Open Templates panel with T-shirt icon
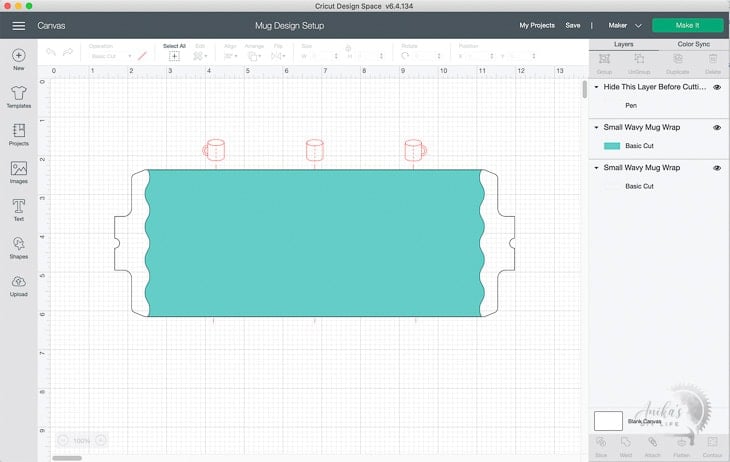Viewport: 730px width, 462px height. 19,97
